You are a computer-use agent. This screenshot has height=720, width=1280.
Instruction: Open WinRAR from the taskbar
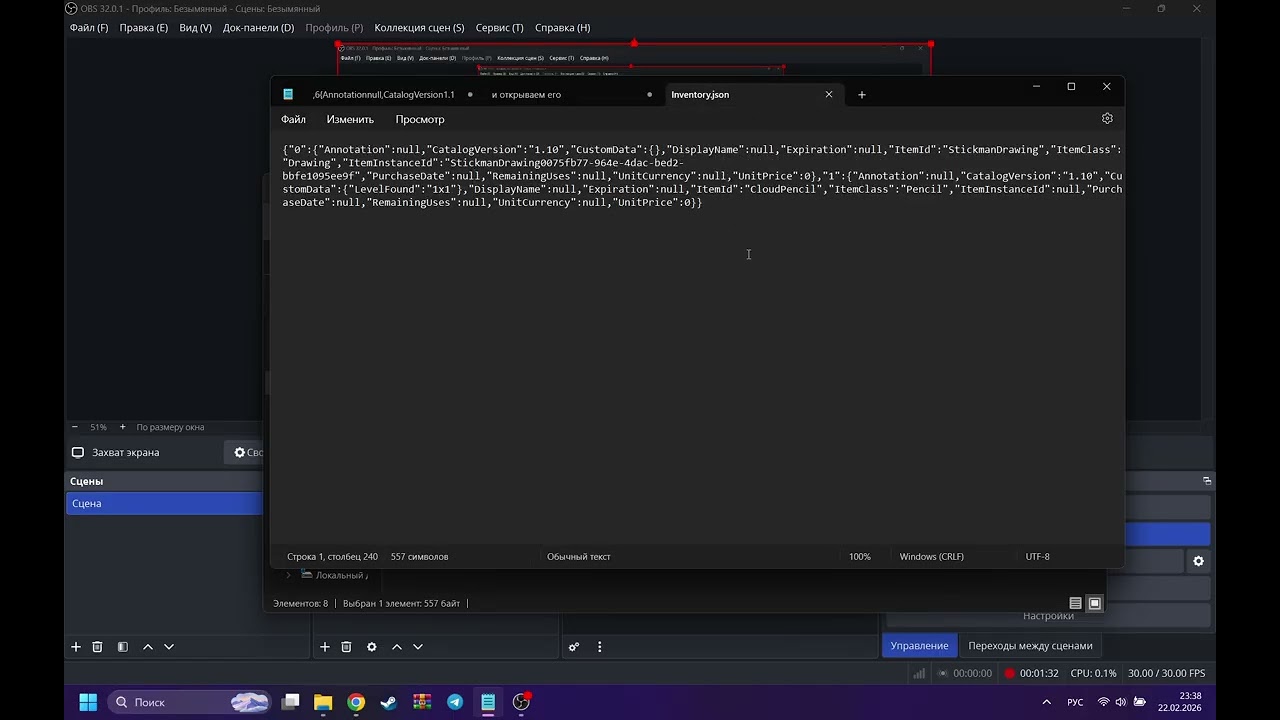coord(422,702)
